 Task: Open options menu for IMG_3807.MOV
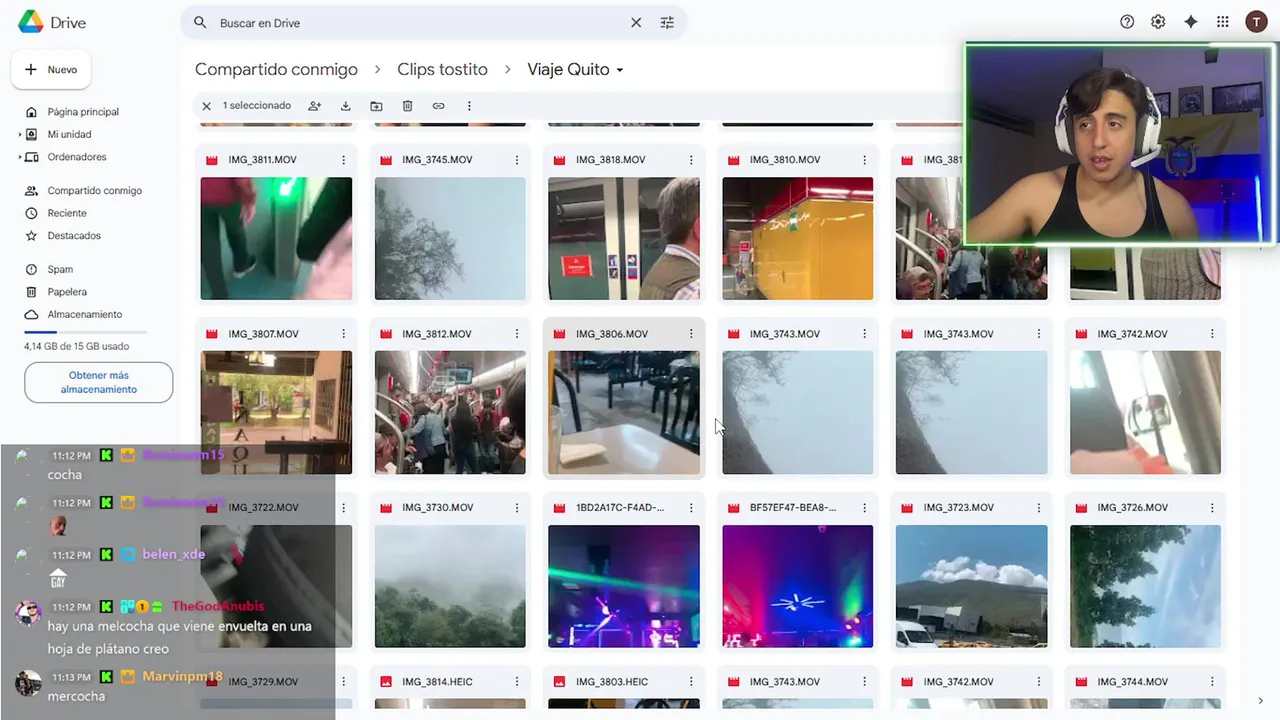point(343,334)
